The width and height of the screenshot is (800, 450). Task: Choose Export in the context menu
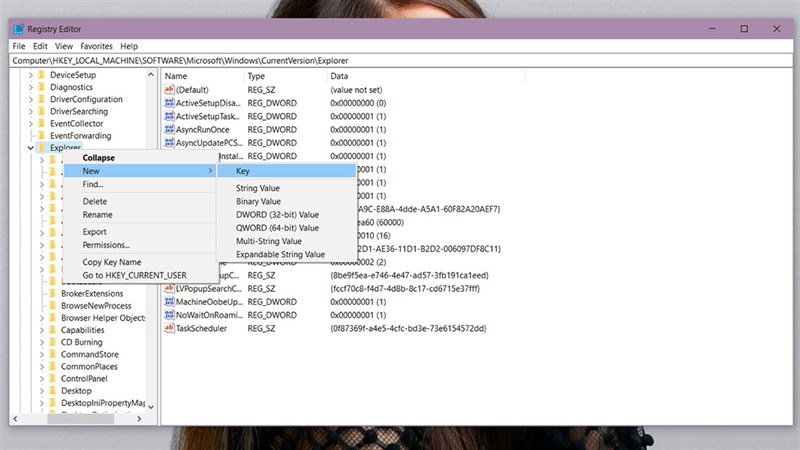tap(141, 232)
